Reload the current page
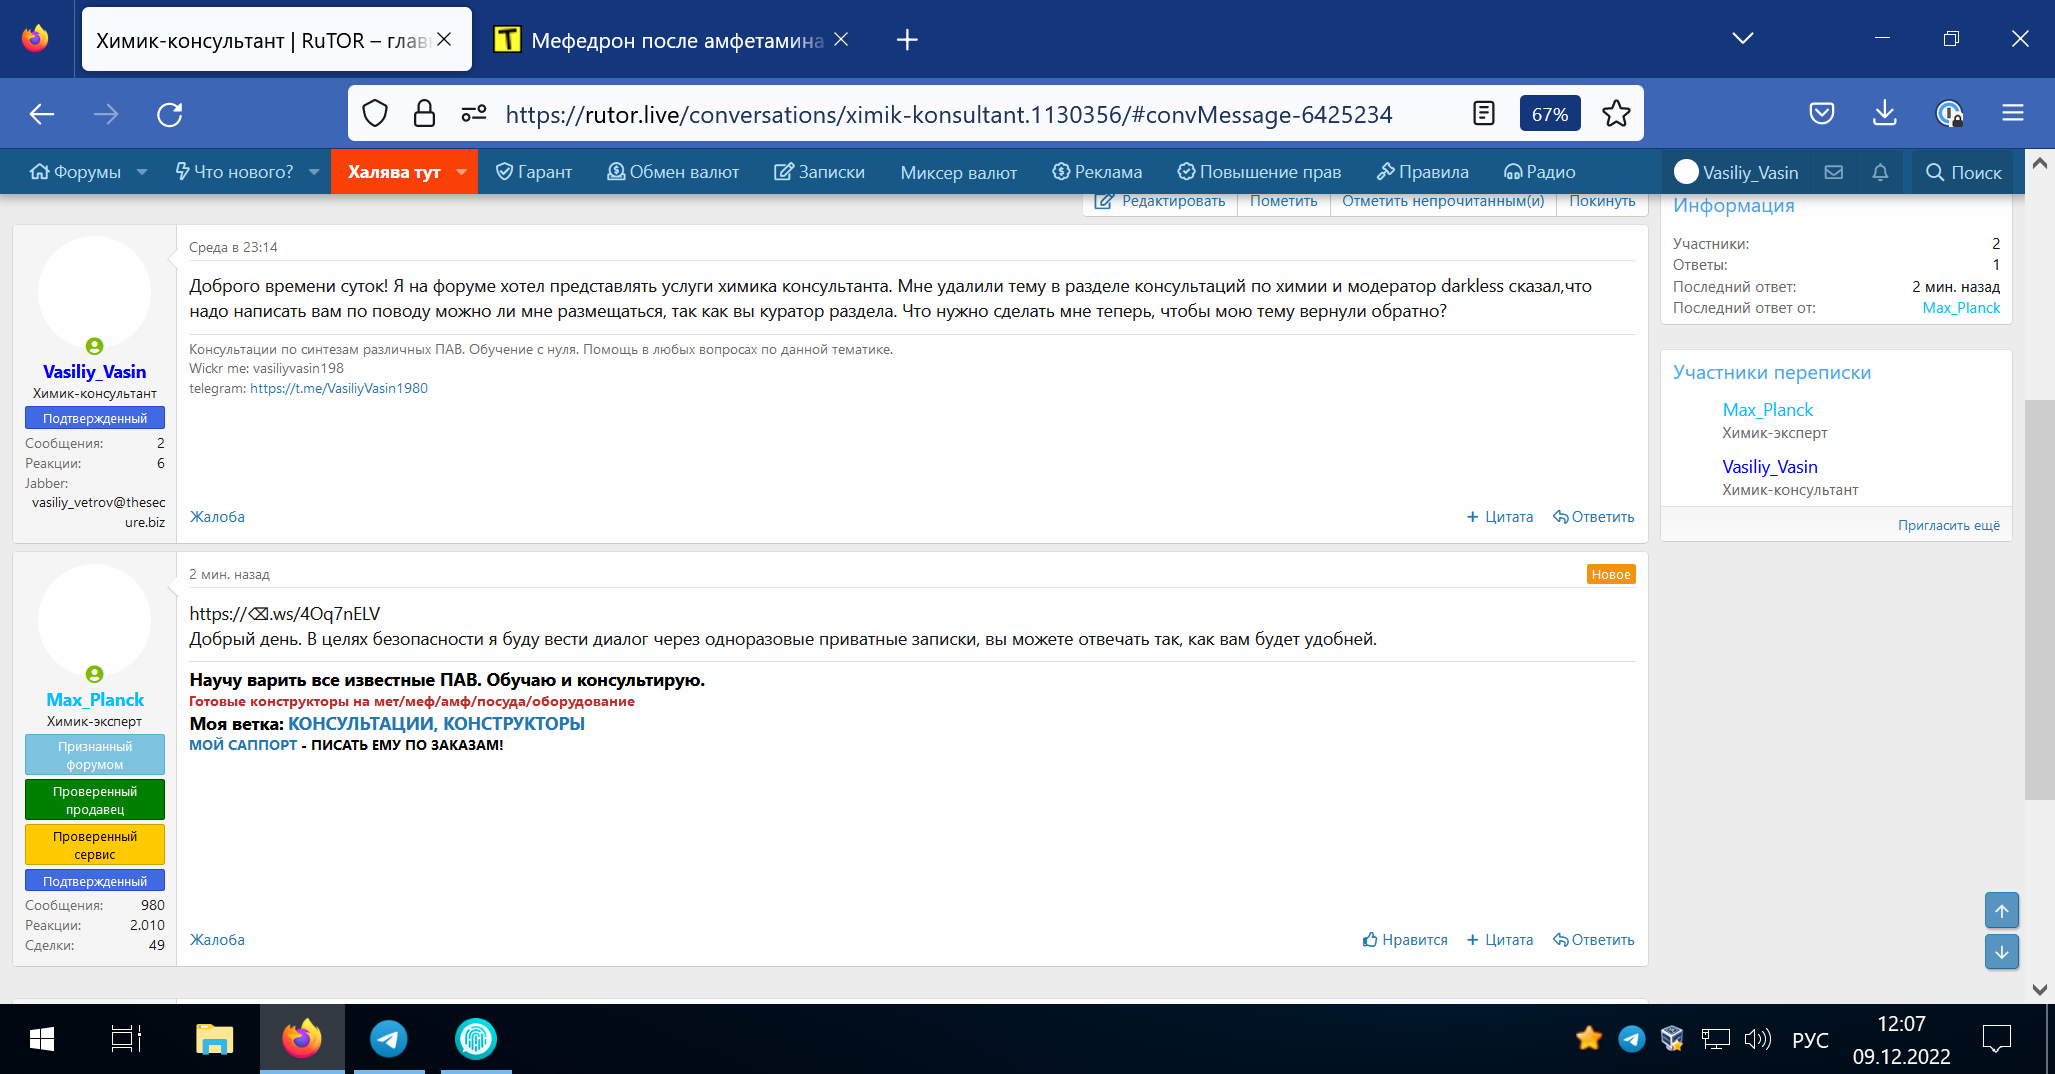2055x1074 pixels. tap(170, 114)
